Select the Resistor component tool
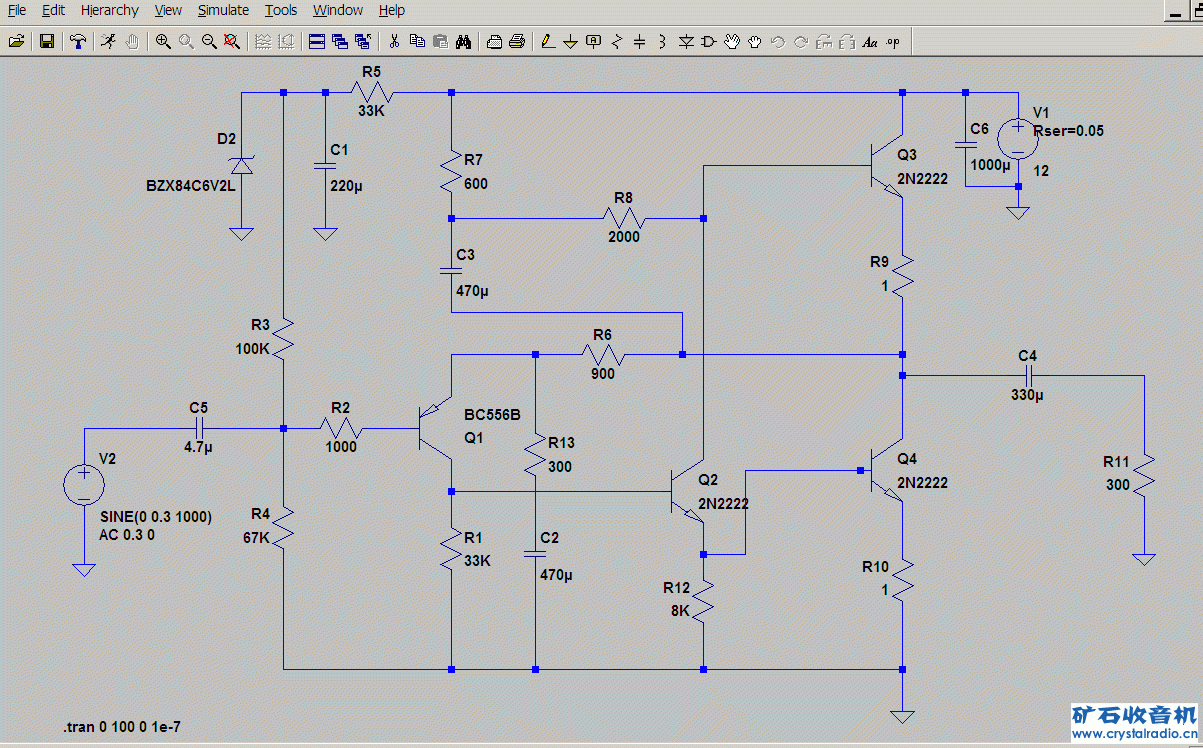 617,41
